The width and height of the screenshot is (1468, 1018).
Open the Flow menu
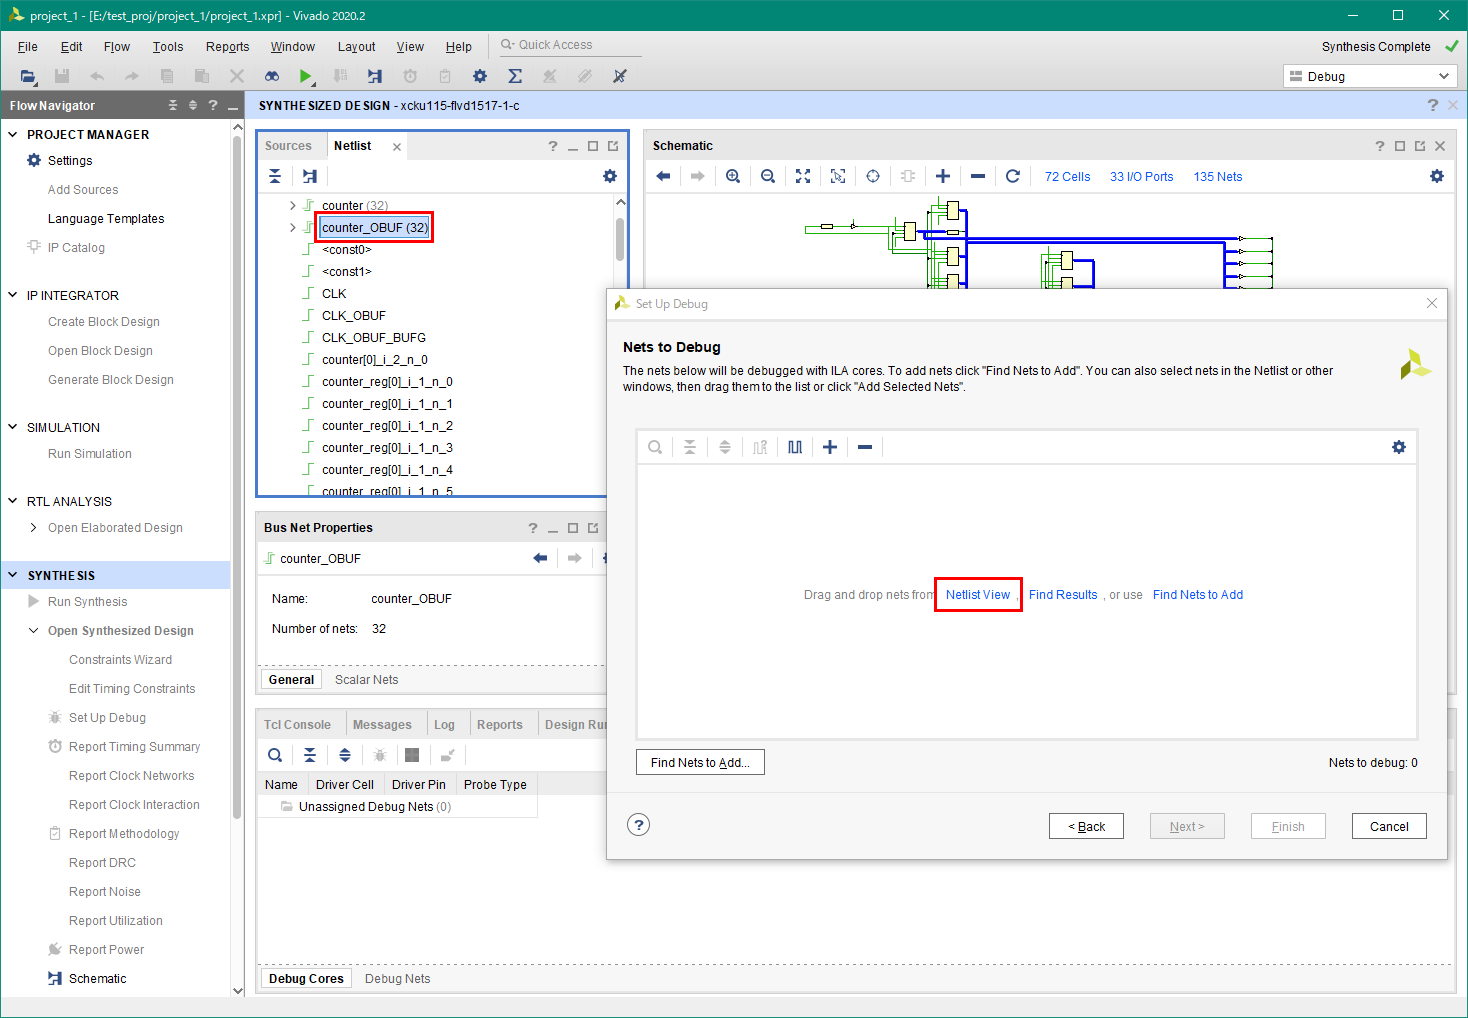(x=117, y=46)
